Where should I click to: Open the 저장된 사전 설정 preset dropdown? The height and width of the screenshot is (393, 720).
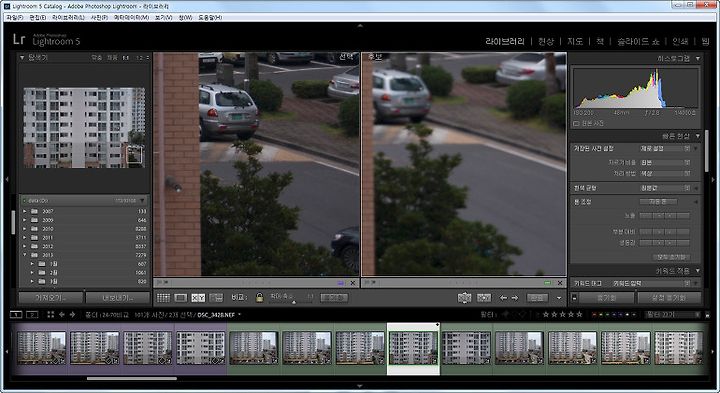coord(665,149)
